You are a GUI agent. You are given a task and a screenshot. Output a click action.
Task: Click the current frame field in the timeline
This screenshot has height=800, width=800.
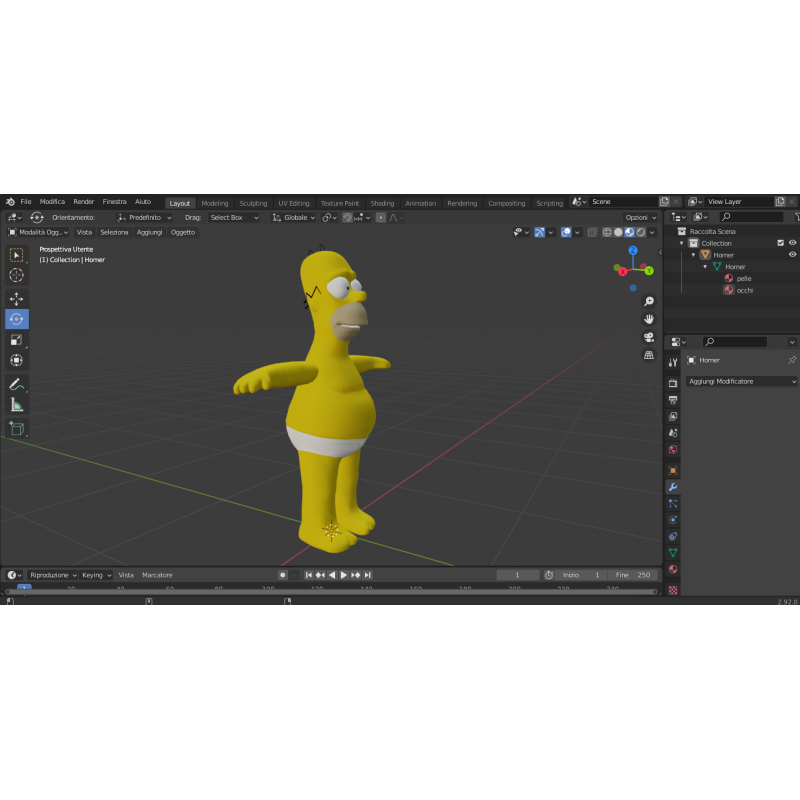point(518,574)
